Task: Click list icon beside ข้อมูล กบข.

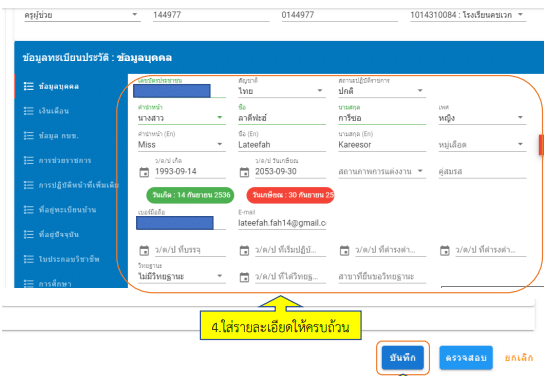Action: click(x=29, y=136)
